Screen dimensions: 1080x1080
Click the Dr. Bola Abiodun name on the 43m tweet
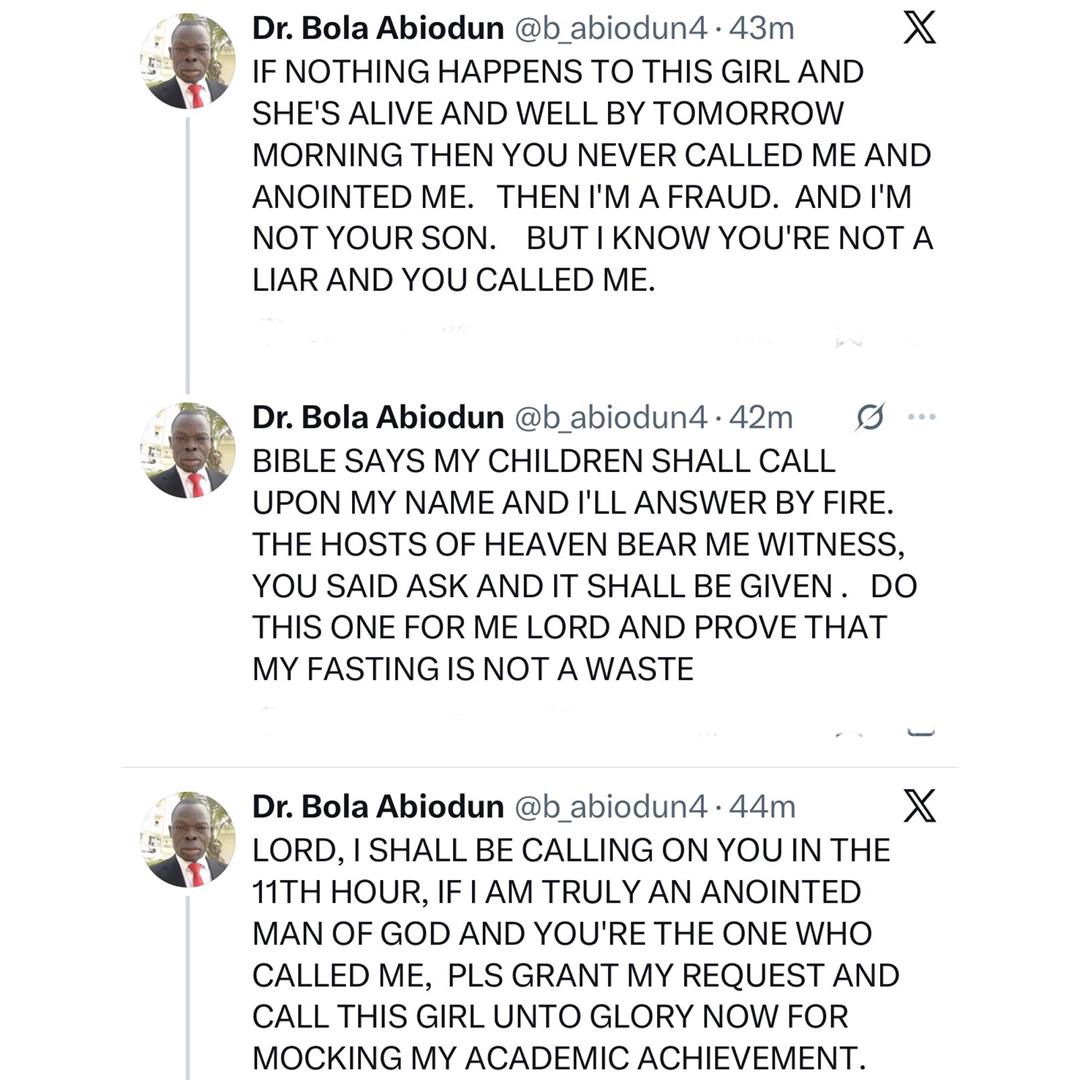(x=377, y=29)
